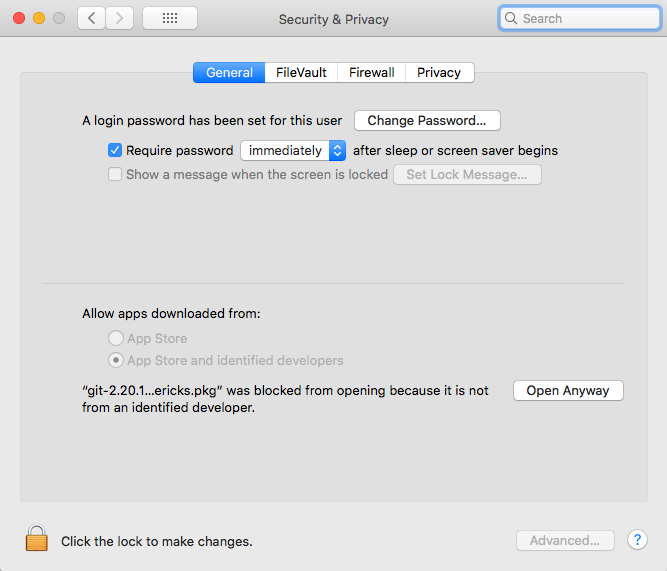Close the Security & Privacy window

coord(19,18)
